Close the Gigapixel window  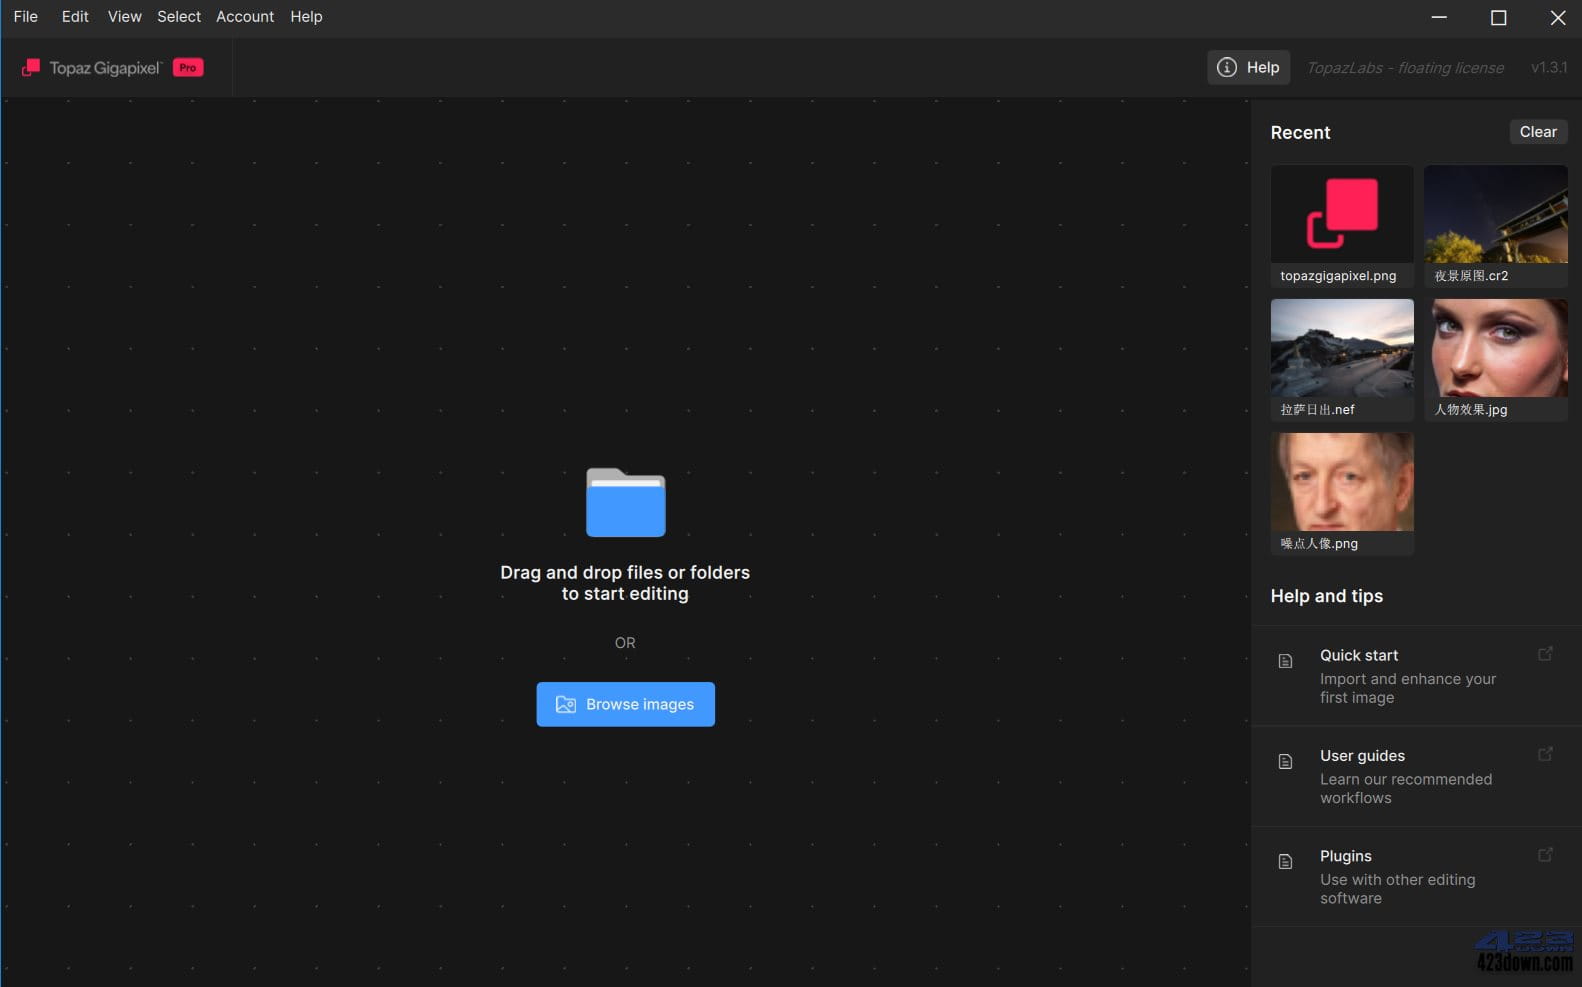tap(1558, 17)
